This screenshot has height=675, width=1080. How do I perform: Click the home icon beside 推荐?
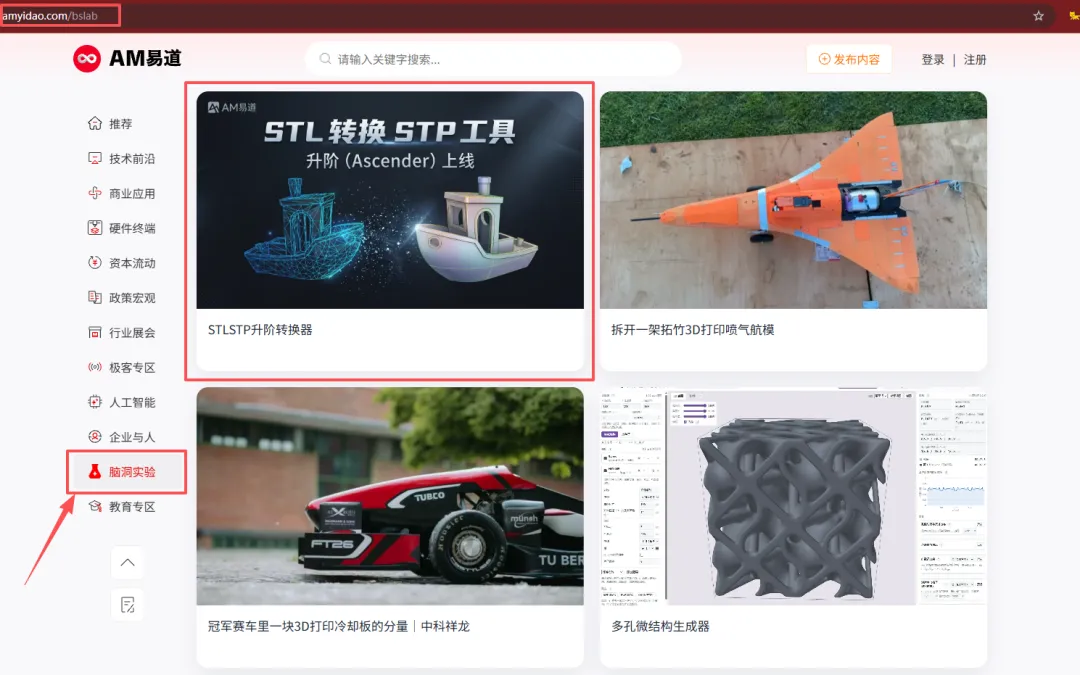[95, 123]
